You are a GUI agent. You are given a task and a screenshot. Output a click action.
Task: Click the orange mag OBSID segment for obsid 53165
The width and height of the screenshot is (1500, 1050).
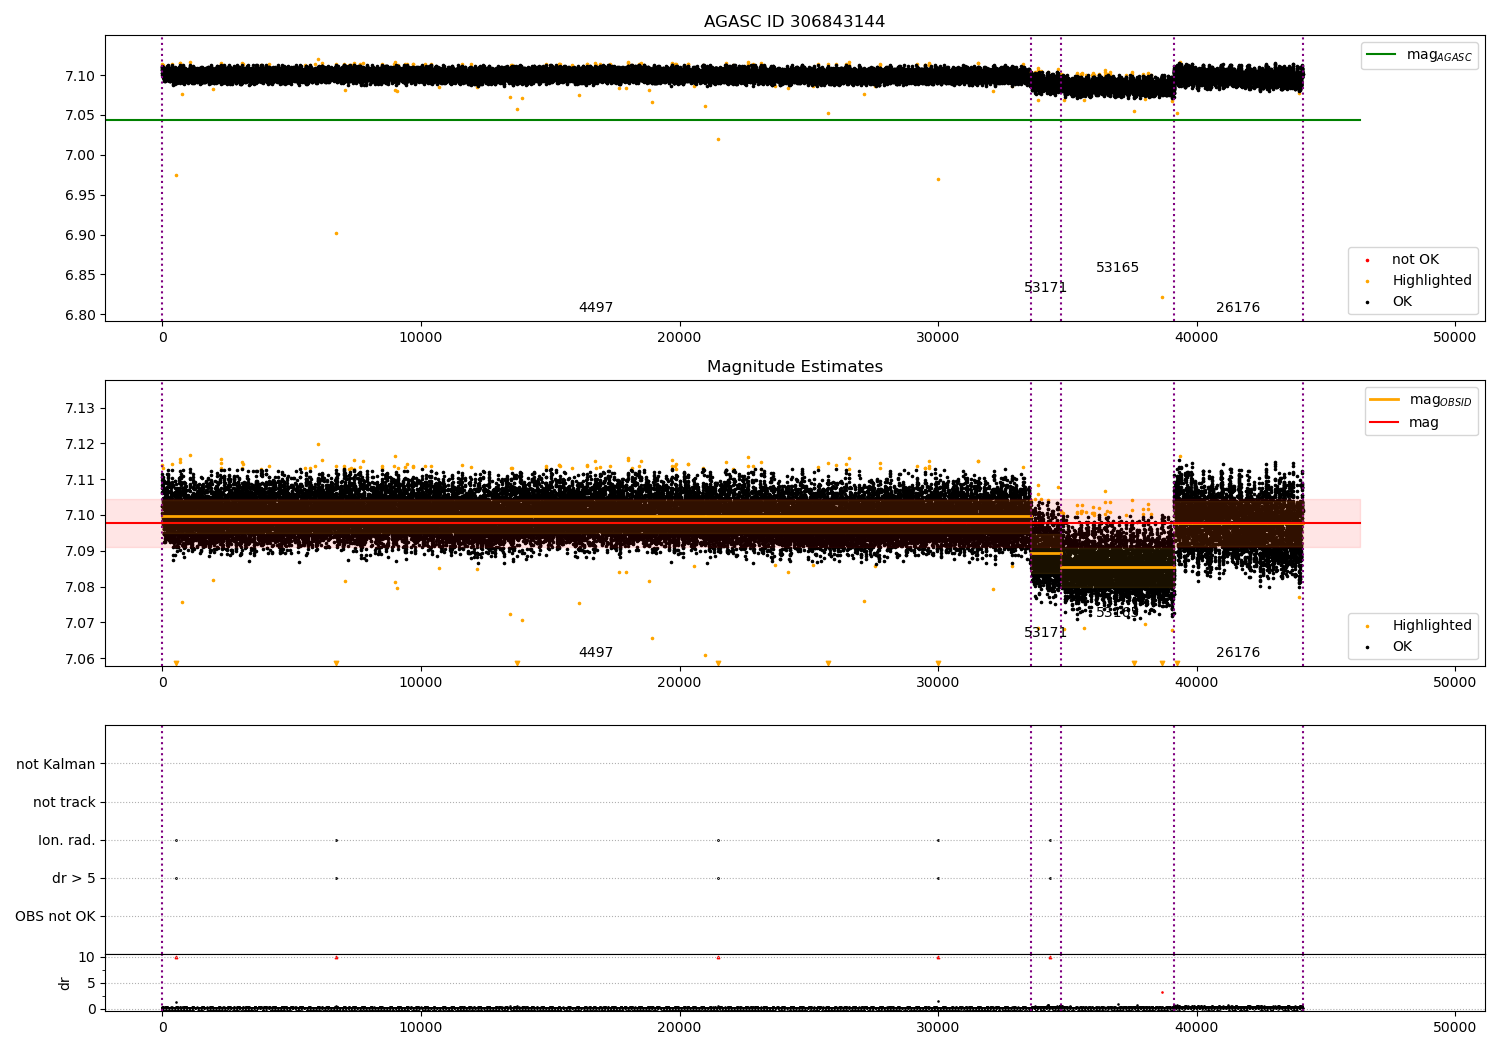coord(1117,567)
